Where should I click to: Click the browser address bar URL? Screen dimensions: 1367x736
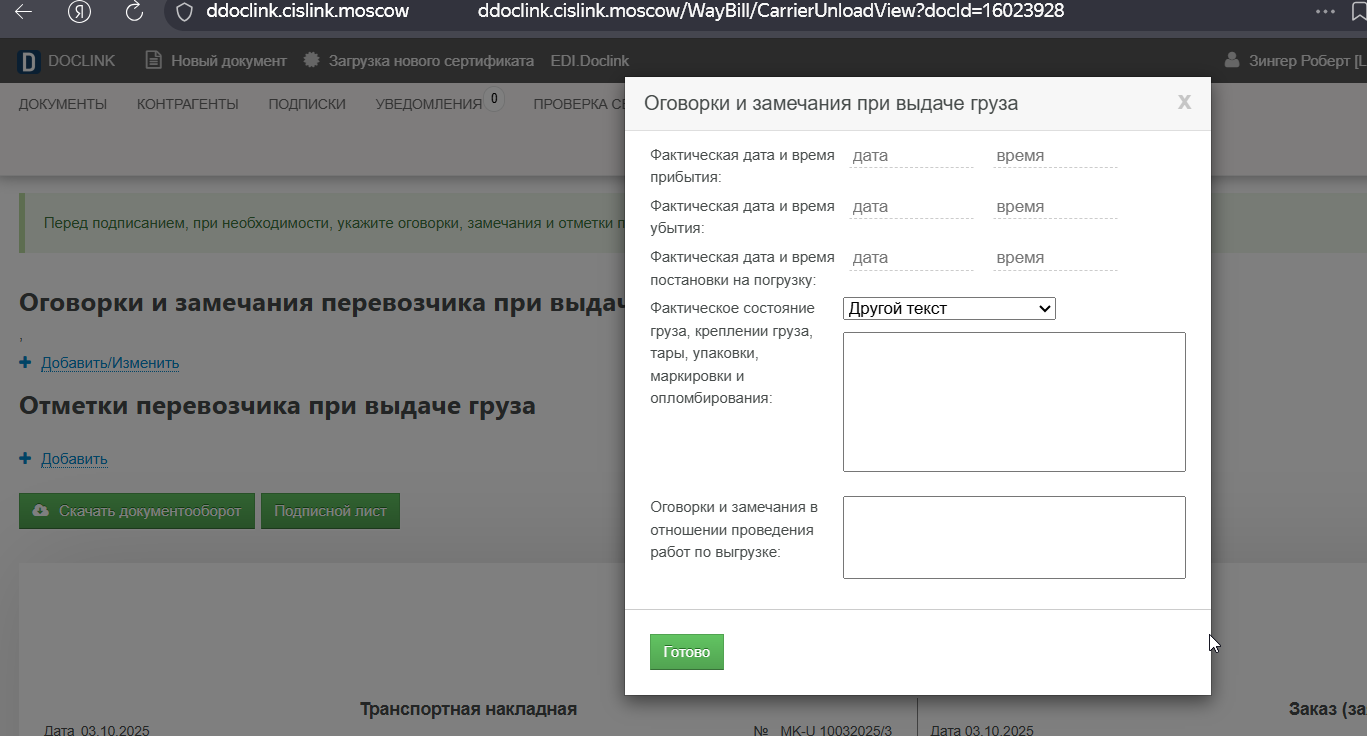[771, 11]
